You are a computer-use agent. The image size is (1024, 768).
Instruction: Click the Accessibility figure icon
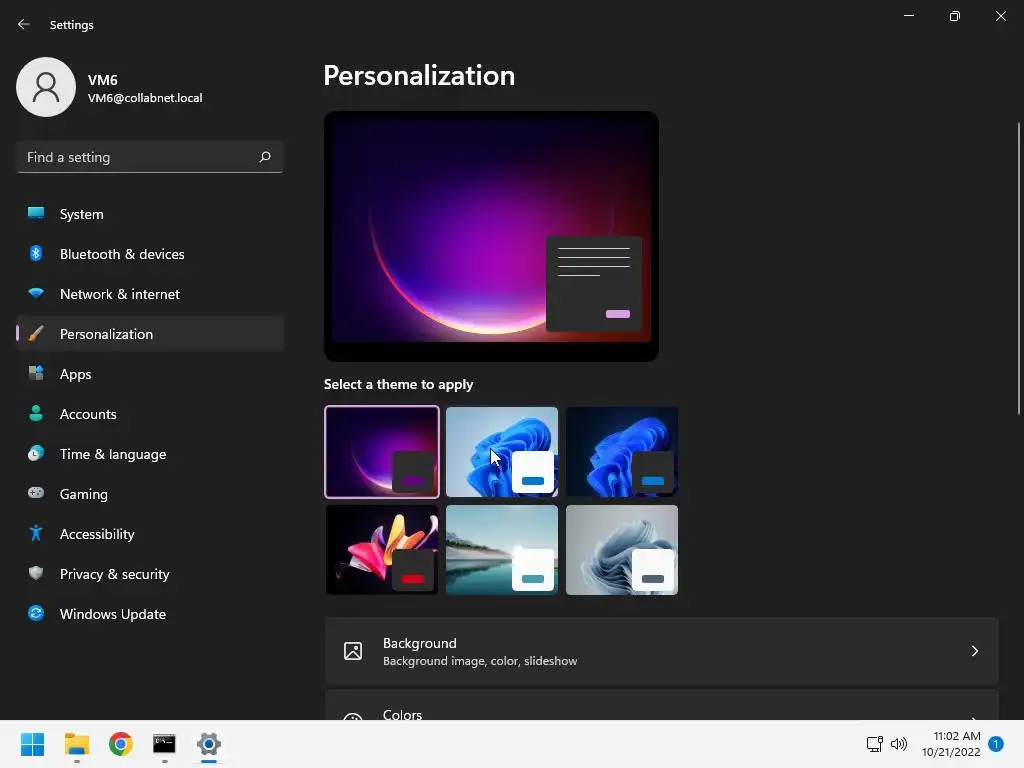pos(36,534)
